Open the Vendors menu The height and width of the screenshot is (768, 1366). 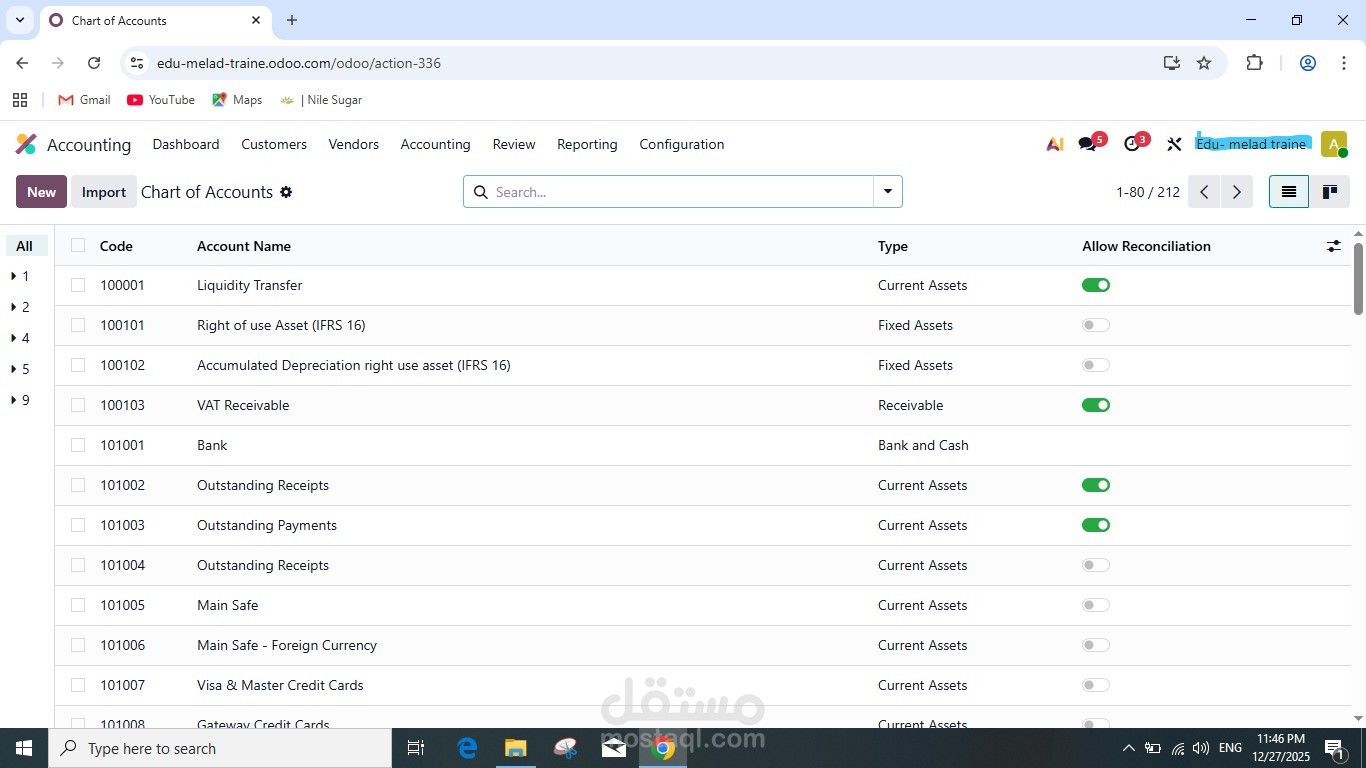pos(354,144)
